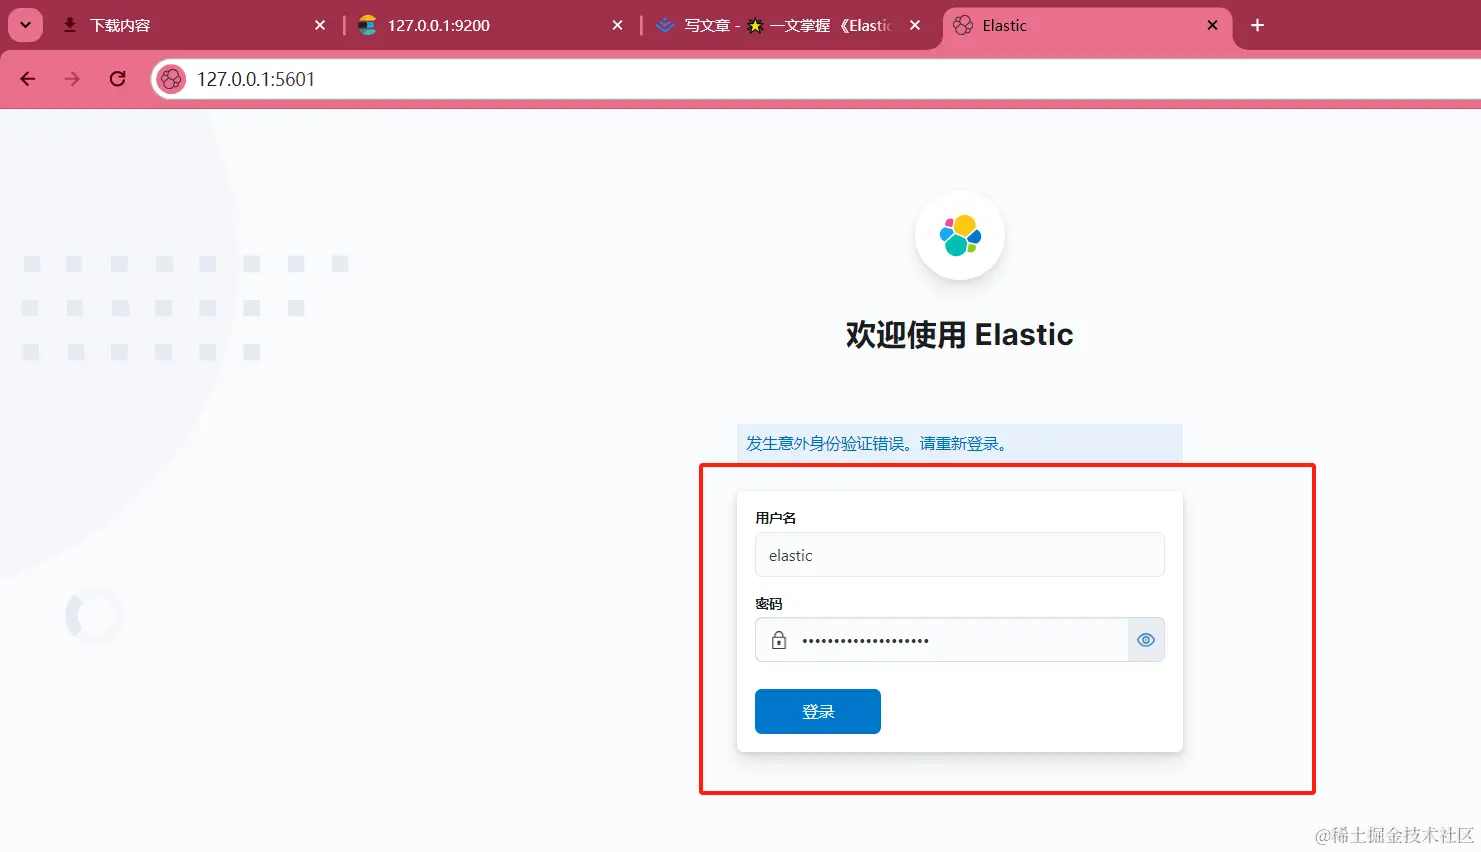Screen dimensions: 1481x852
Task: Switch to the 127.0.0.1:9200 tab
Action: pyautogui.click(x=490, y=26)
